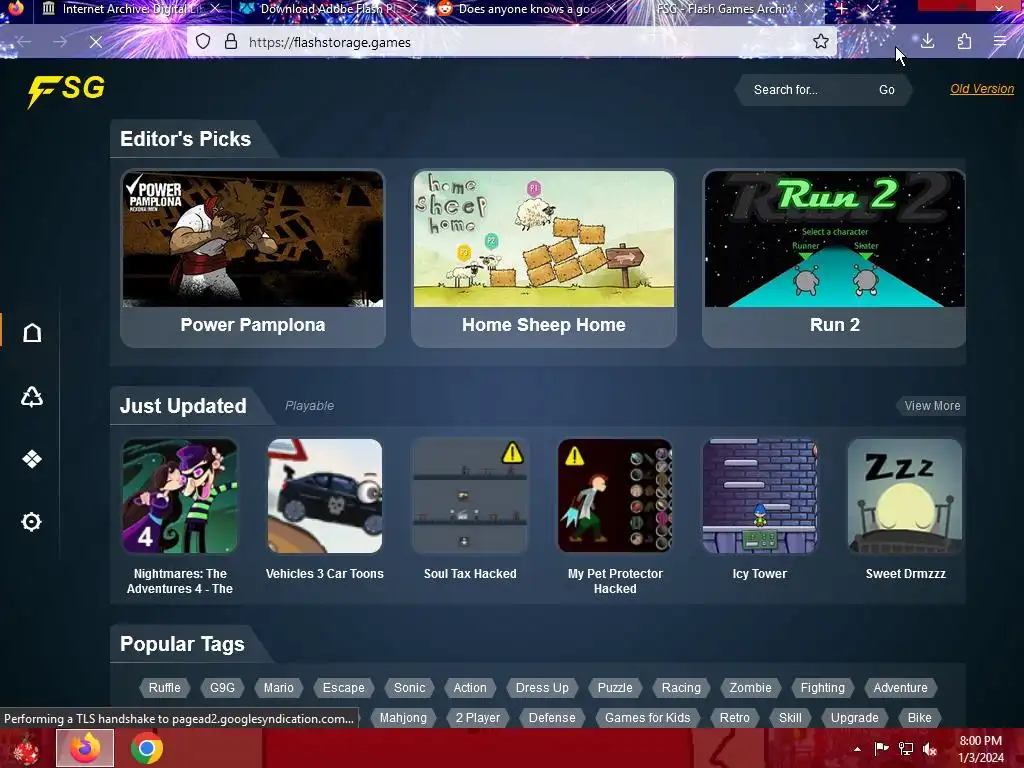
Task: Go back using browser back arrow
Action: (25, 42)
